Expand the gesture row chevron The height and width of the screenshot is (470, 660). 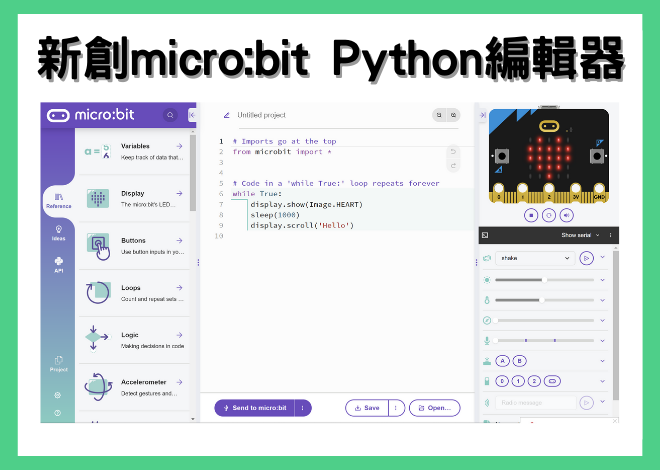point(603,257)
